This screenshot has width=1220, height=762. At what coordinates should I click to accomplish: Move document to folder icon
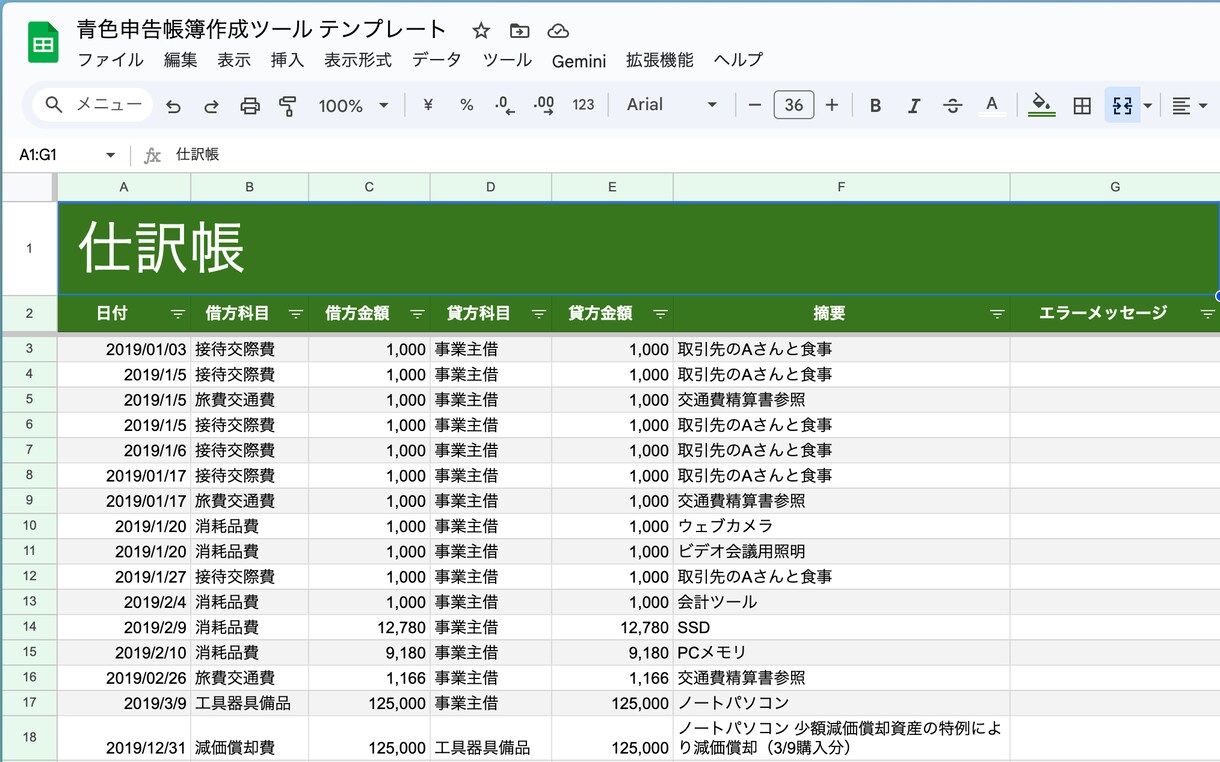[519, 30]
